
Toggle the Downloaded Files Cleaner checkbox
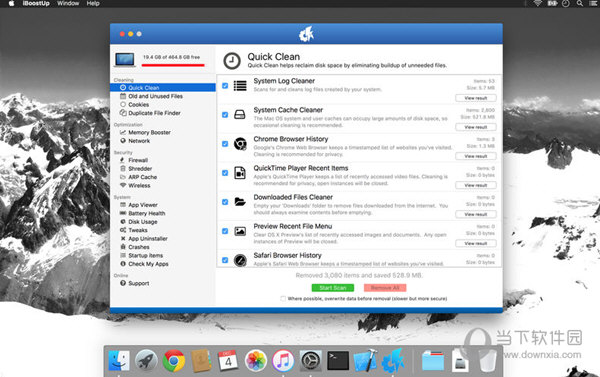click(225, 202)
